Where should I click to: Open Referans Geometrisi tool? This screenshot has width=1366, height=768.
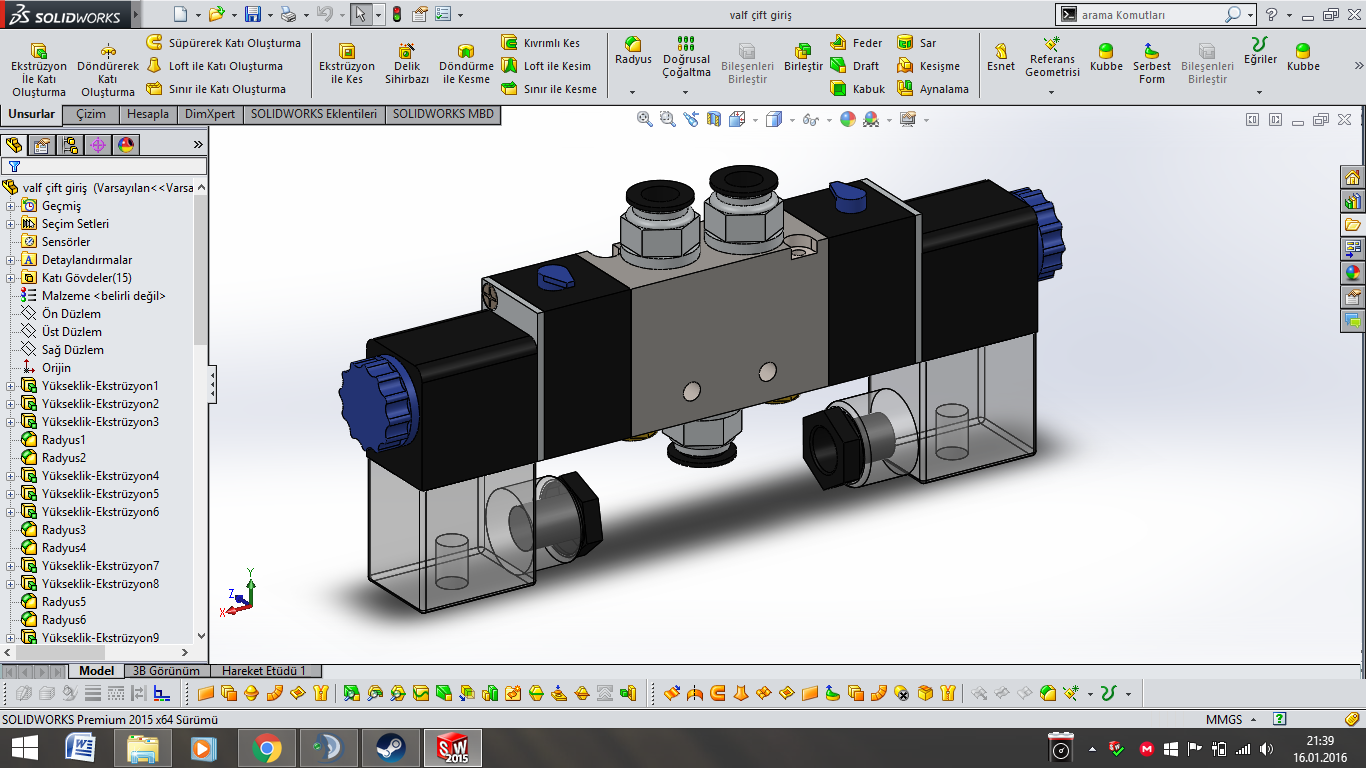click(1052, 57)
